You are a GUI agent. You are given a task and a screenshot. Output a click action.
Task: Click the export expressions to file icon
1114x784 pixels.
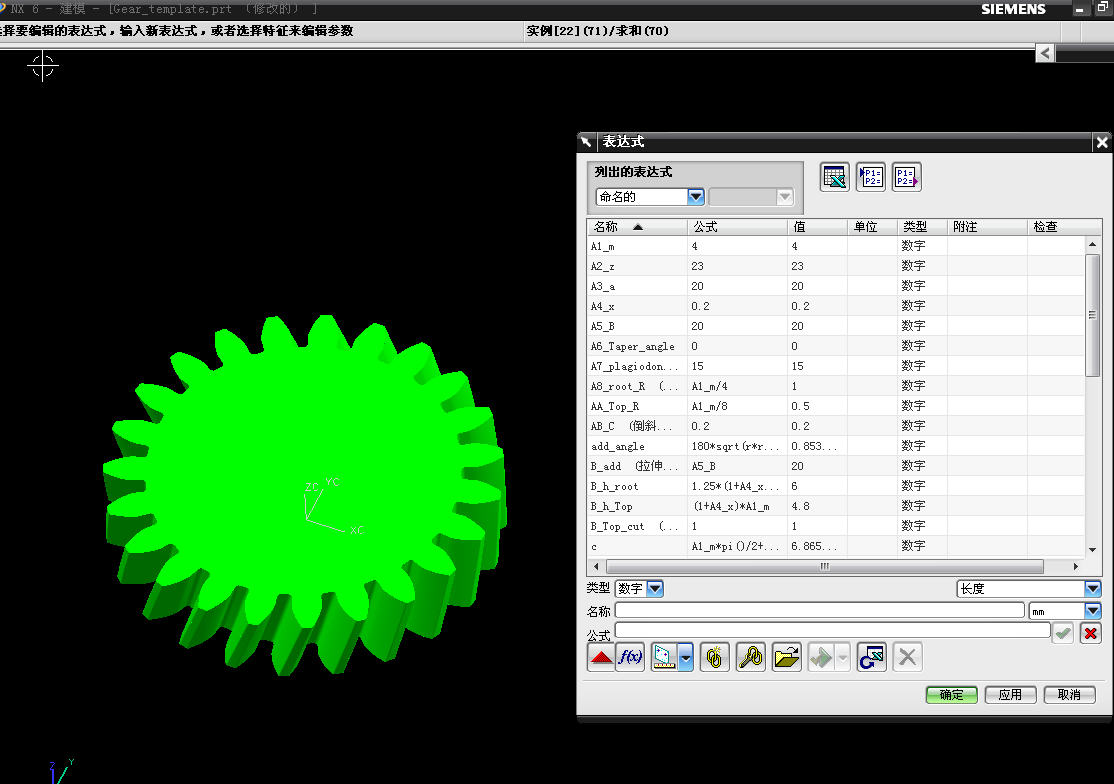(907, 177)
